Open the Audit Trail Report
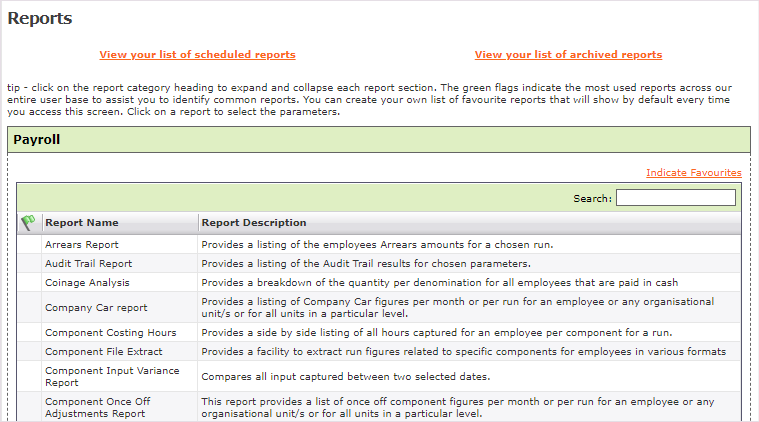This screenshot has width=759, height=422. coord(88,264)
